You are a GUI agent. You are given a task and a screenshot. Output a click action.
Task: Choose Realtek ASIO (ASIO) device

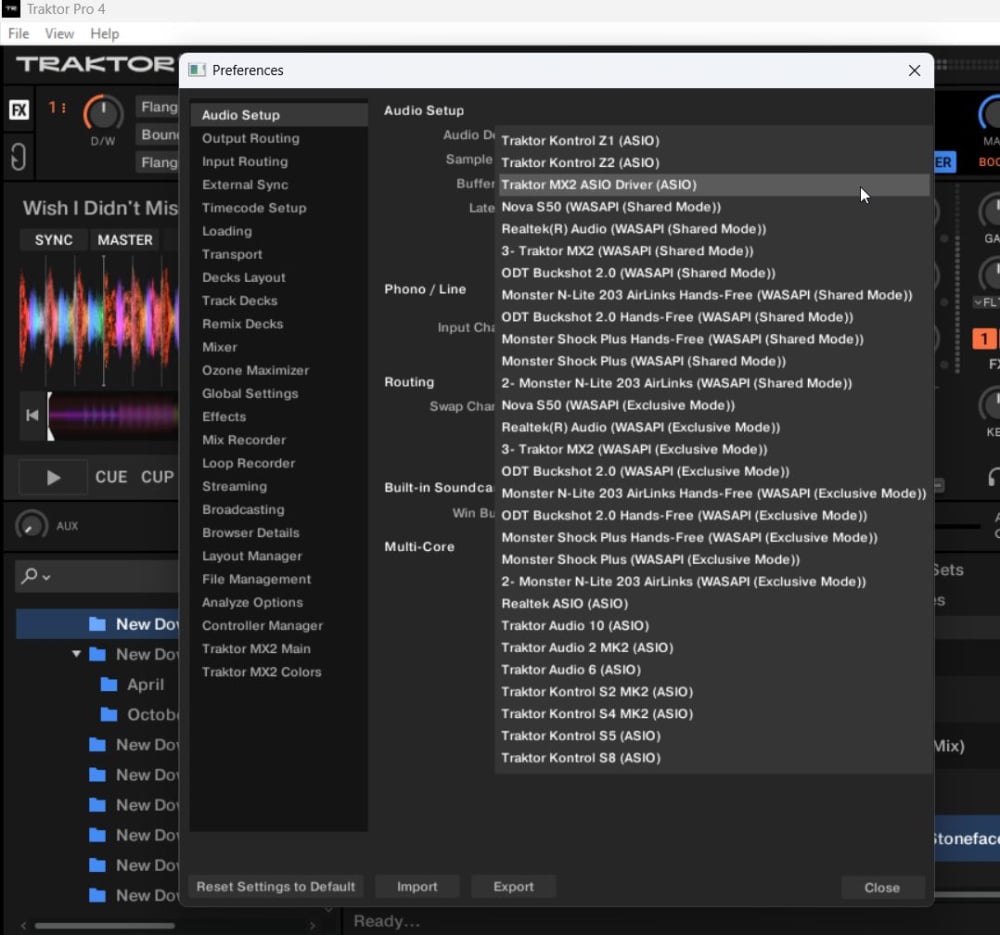(x=712, y=603)
